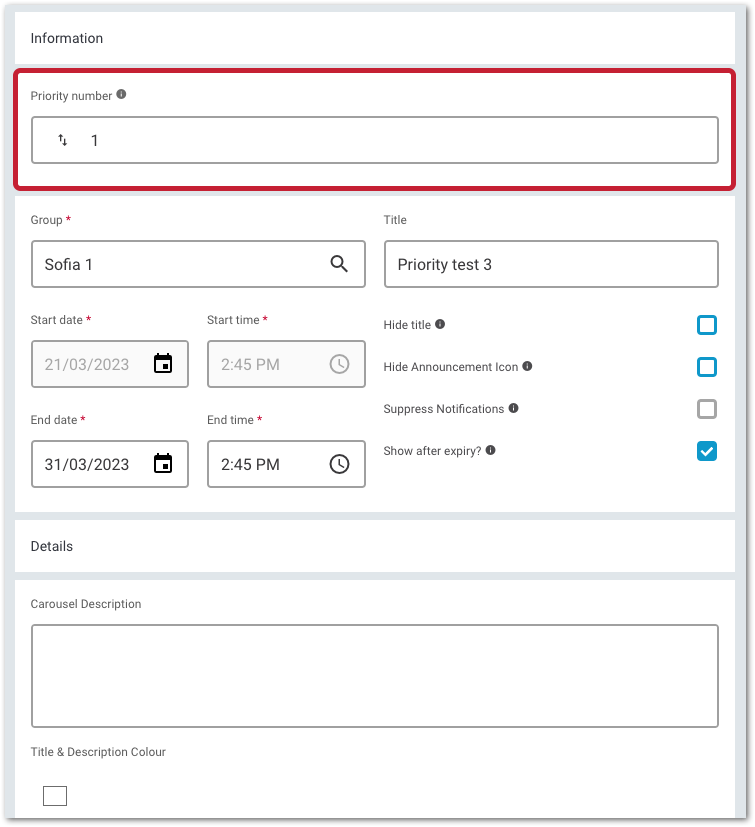Viewport: 755px width, 827px height.
Task: Click the Group search magnifier icon
Action: pyautogui.click(x=339, y=264)
